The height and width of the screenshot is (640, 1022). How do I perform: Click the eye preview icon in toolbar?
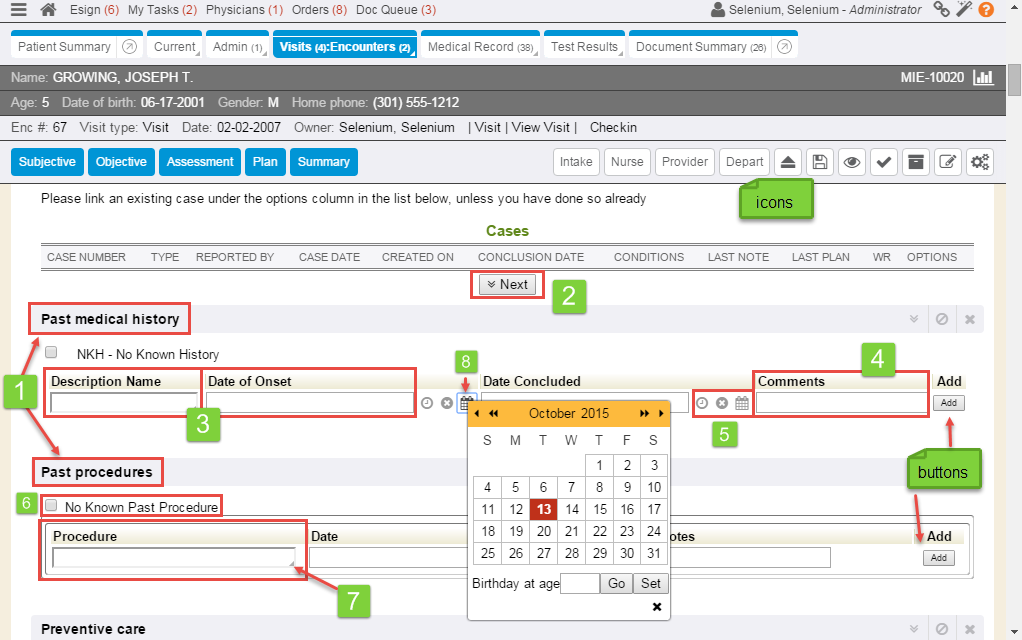(x=851, y=162)
